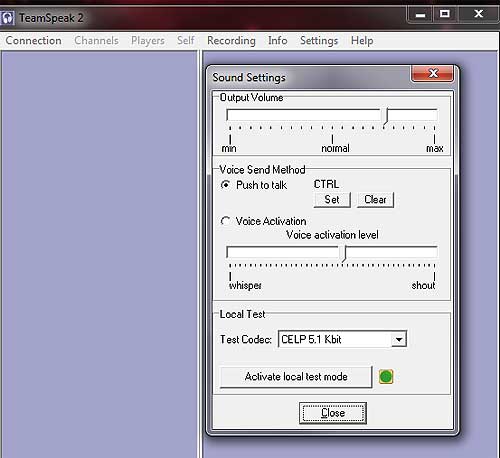Maximize the TeamSpeak 2 window
Image resolution: width=500 pixels, height=458 pixels.
click(445, 14)
